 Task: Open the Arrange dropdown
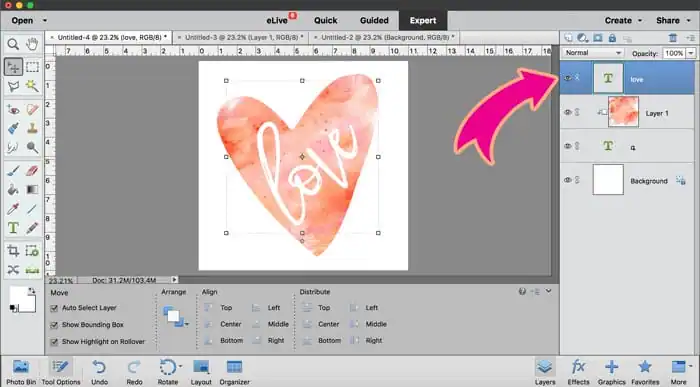[175, 316]
